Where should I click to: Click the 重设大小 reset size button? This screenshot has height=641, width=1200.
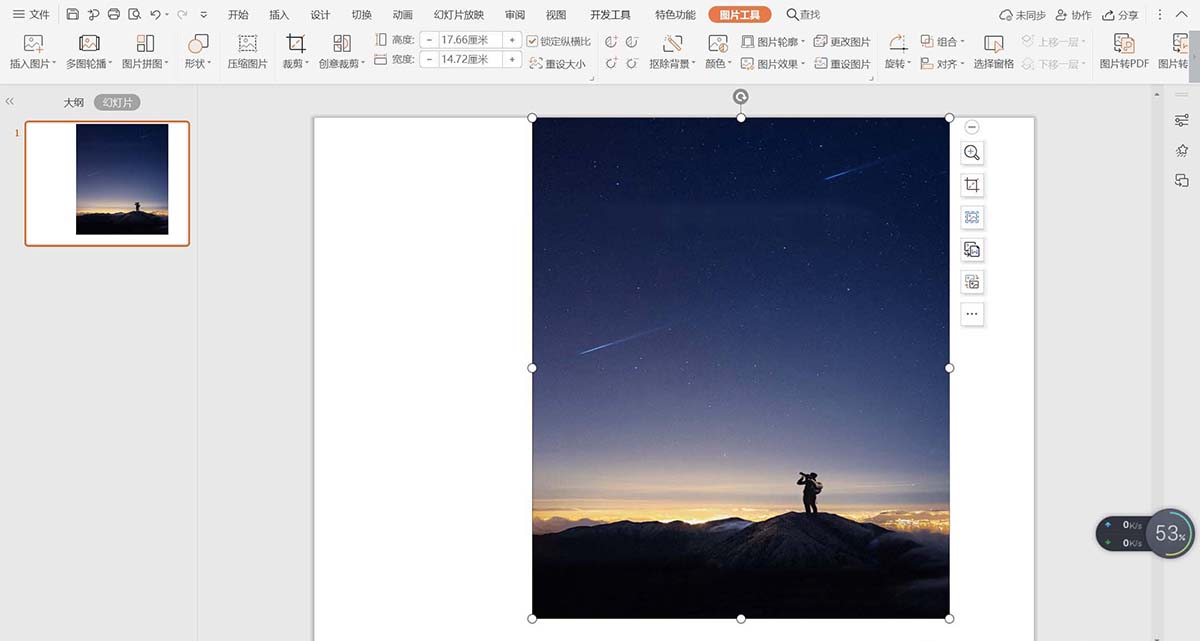[558, 64]
